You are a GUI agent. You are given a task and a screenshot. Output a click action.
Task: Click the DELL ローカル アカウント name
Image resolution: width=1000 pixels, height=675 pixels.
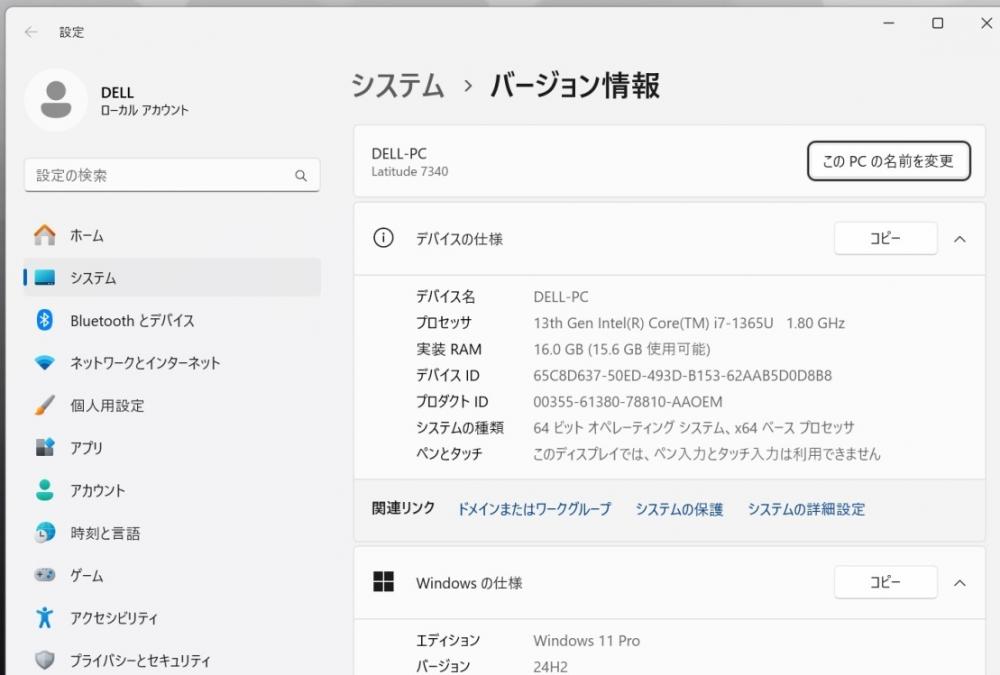[x=145, y=101]
